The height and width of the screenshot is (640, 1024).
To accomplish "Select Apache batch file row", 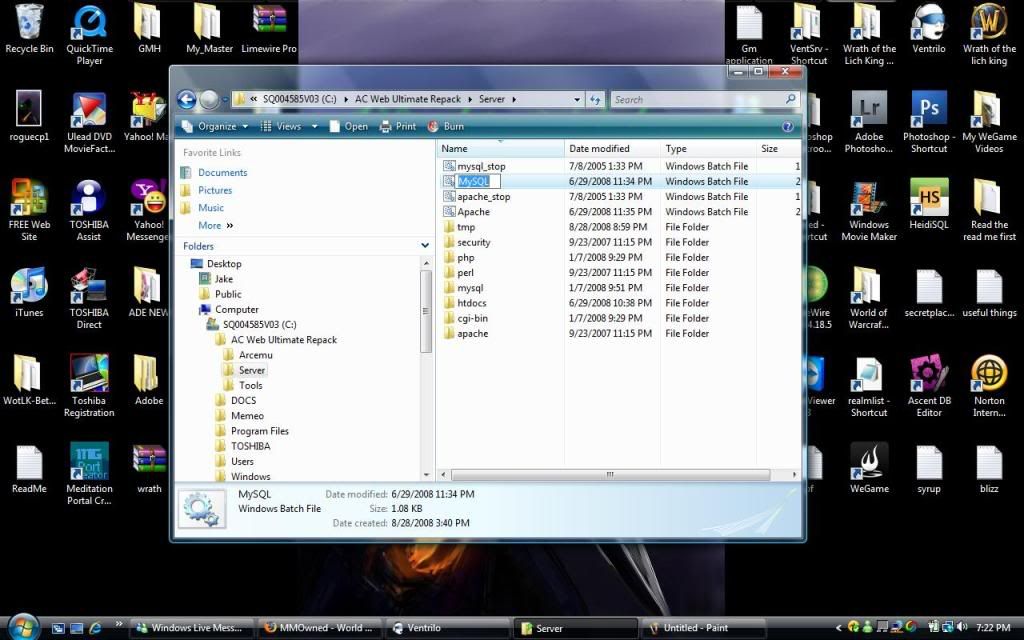I will coord(620,212).
